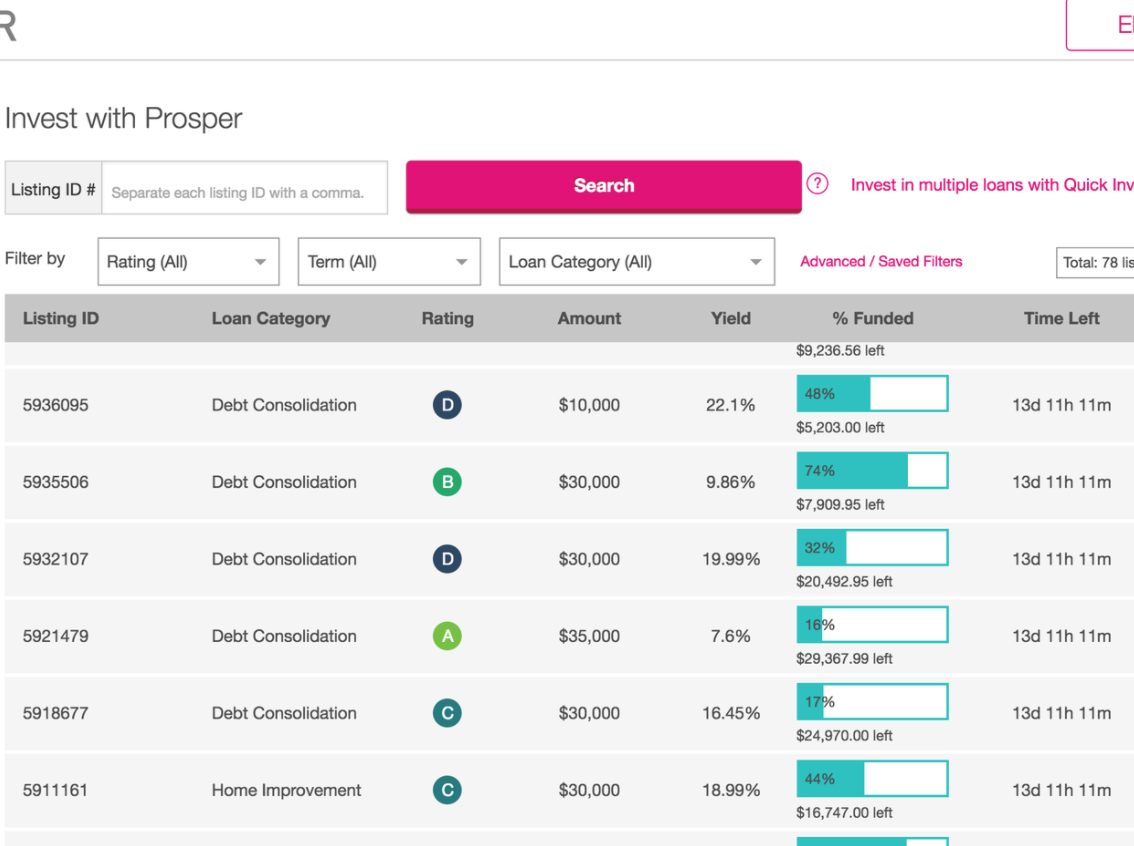1134x846 pixels.
Task: Click the B rating badge for listing 5935506
Action: [x=447, y=482]
